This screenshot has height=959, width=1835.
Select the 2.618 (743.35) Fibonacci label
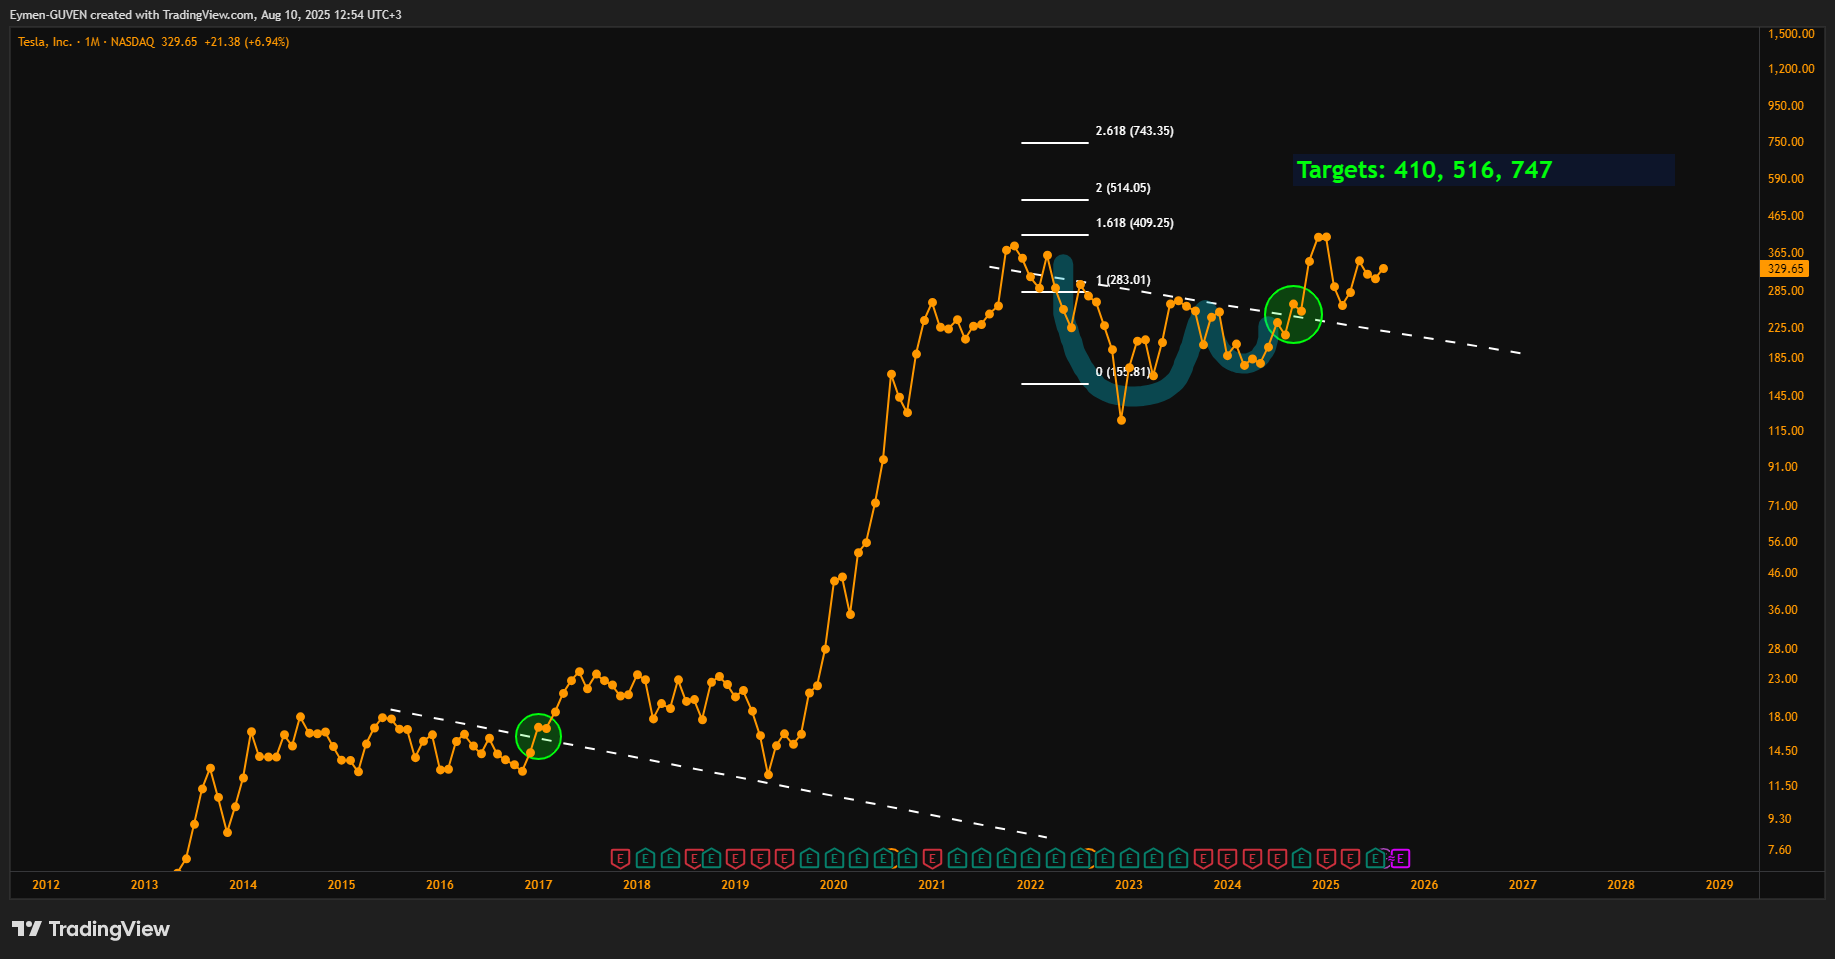pyautogui.click(x=1134, y=131)
